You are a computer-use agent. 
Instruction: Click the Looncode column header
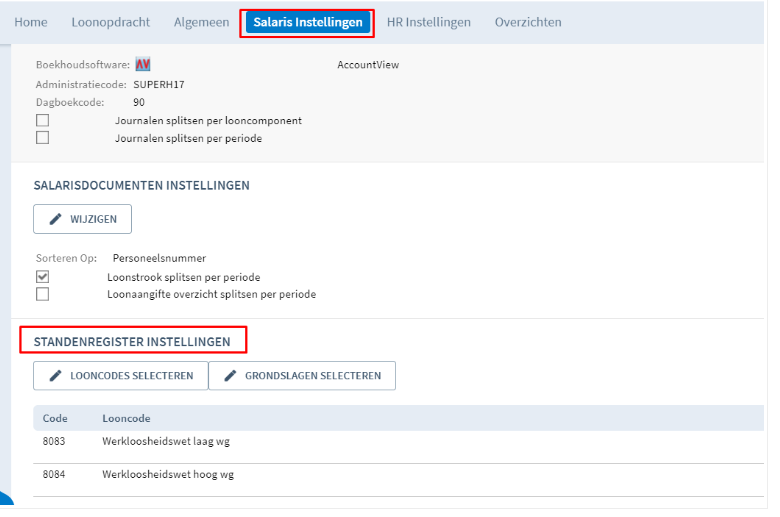126,418
